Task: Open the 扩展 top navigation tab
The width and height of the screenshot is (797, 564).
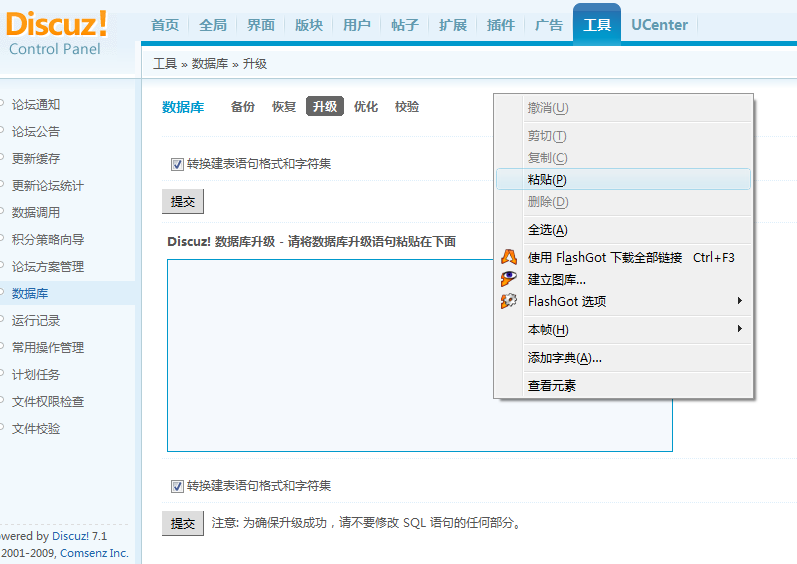Action: click(x=453, y=25)
